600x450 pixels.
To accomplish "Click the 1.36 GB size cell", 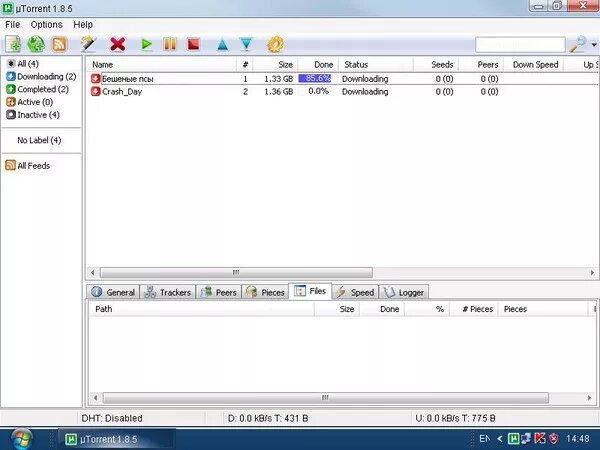I will [x=279, y=92].
